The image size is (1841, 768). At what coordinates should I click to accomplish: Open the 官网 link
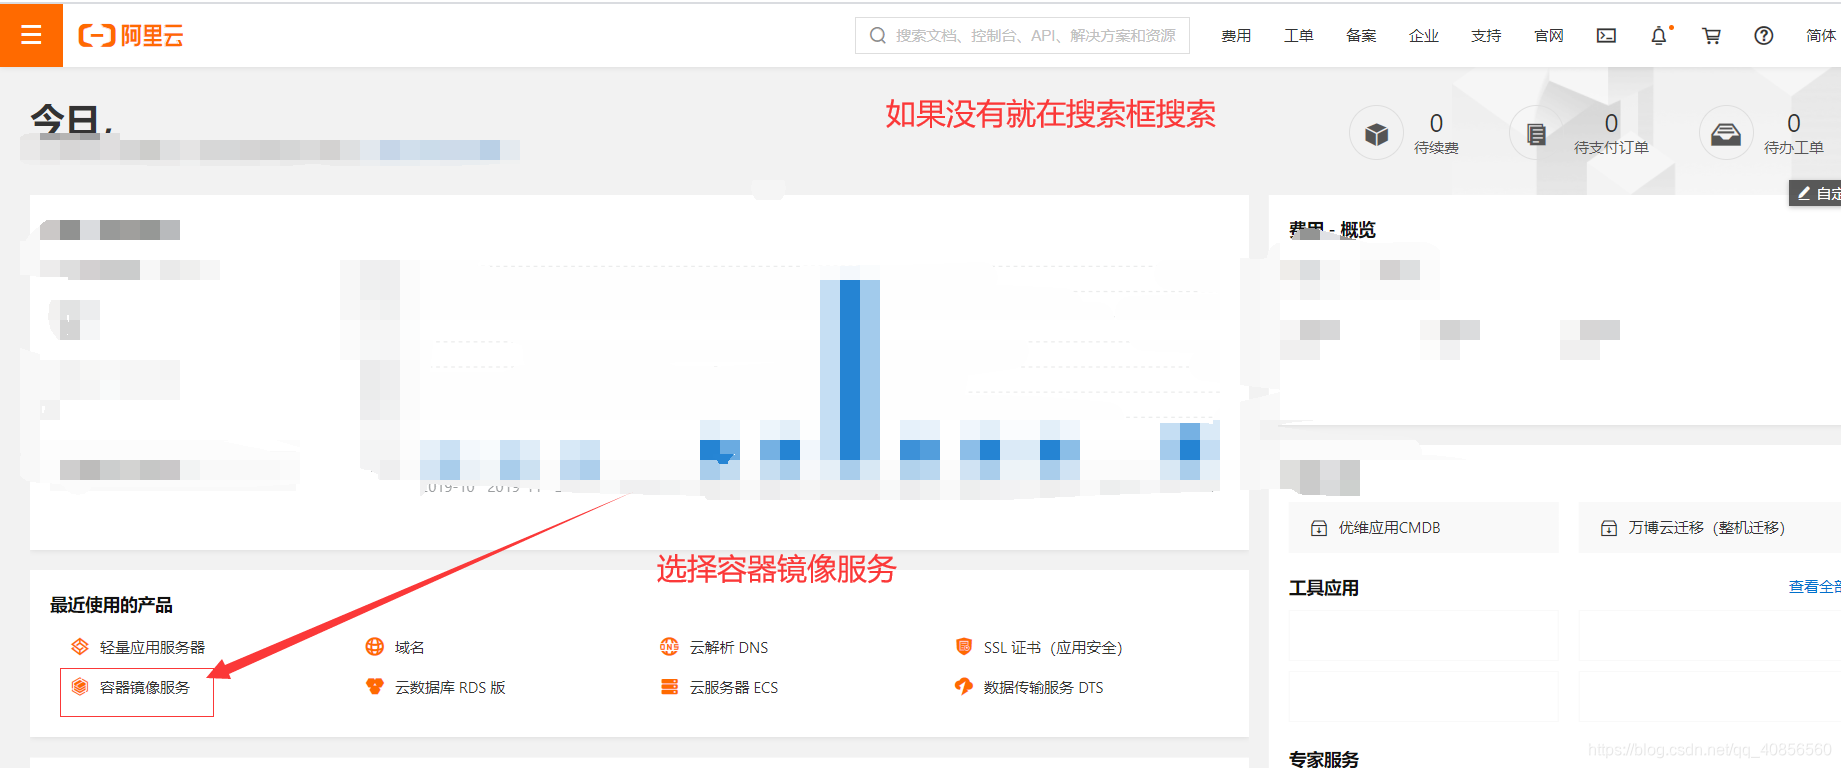[1549, 36]
